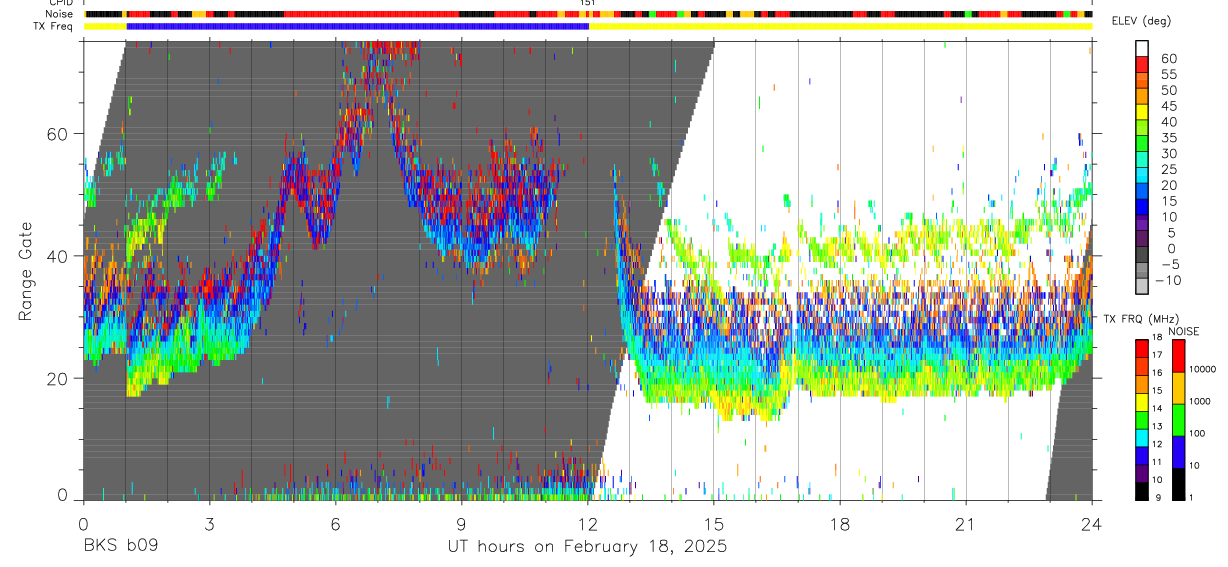This screenshot has height=567, width=1228.
Task: Click the "55" value on ELEV legend
Action: [x=1168, y=74]
